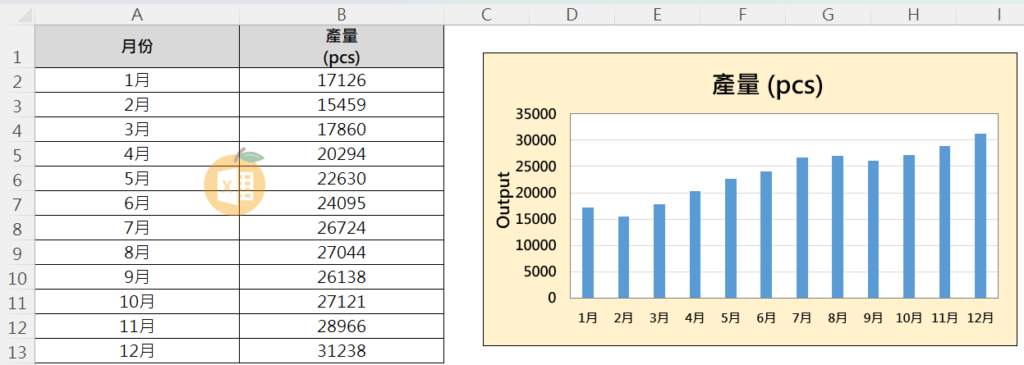This screenshot has width=1024, height=365.
Task: Select cell containing 11月
Action: click(x=137, y=326)
